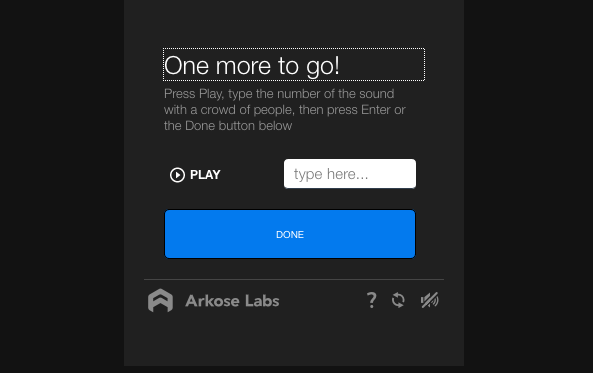Click the instruction paragraph under the heading
Viewport: 593px width, 373px height.
pos(284,110)
